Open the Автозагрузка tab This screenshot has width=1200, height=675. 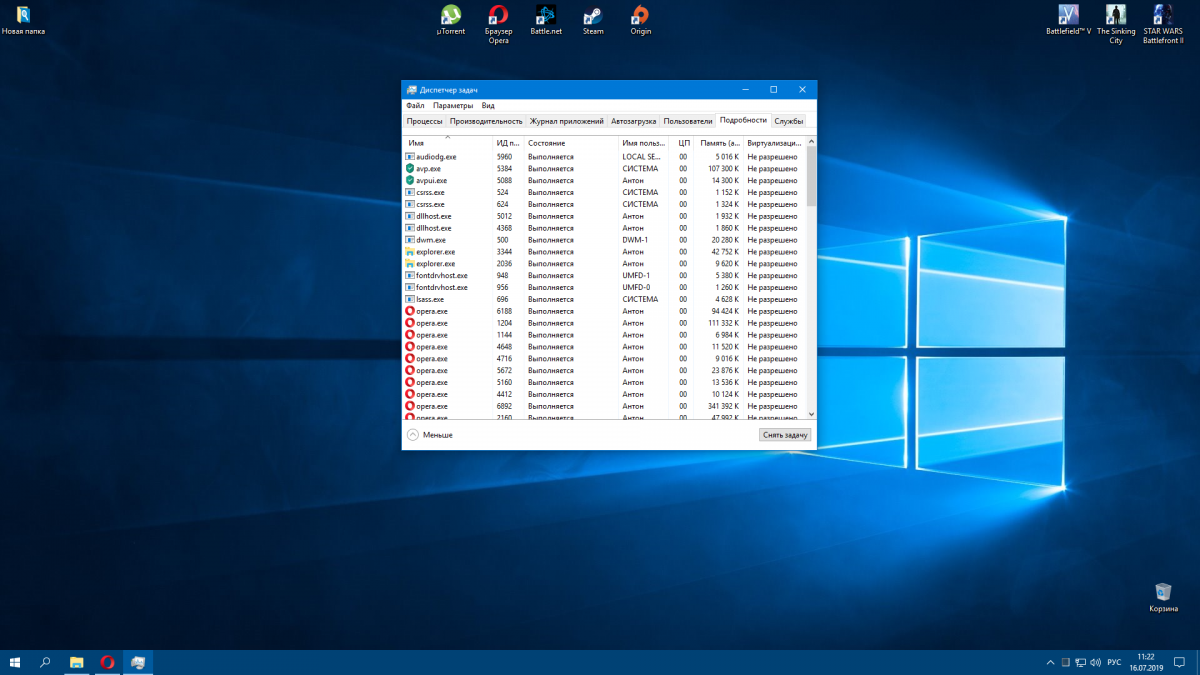pyautogui.click(x=633, y=121)
